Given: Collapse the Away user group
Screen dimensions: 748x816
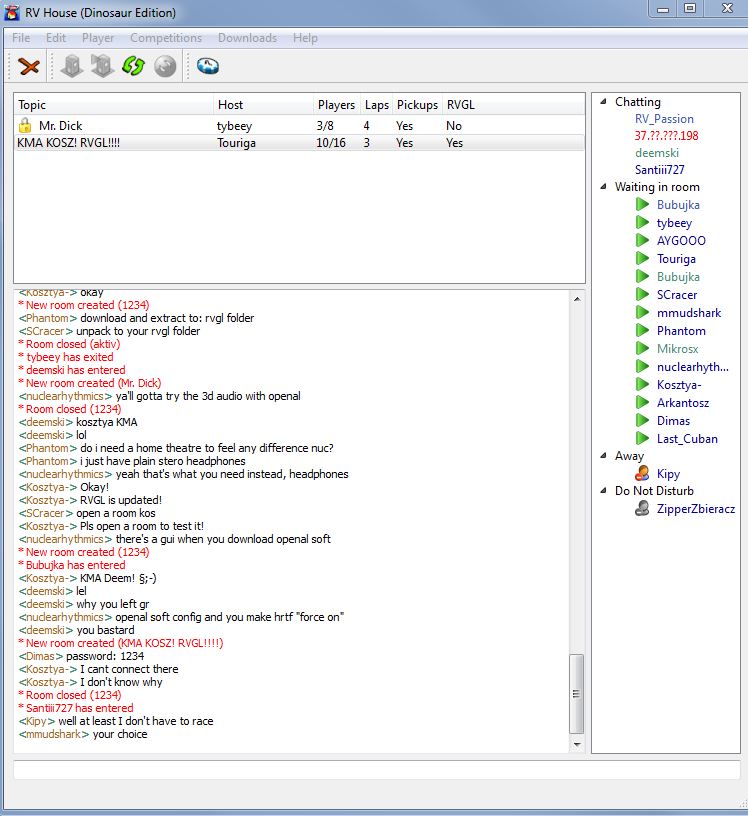Looking at the screenshot, I should (604, 455).
